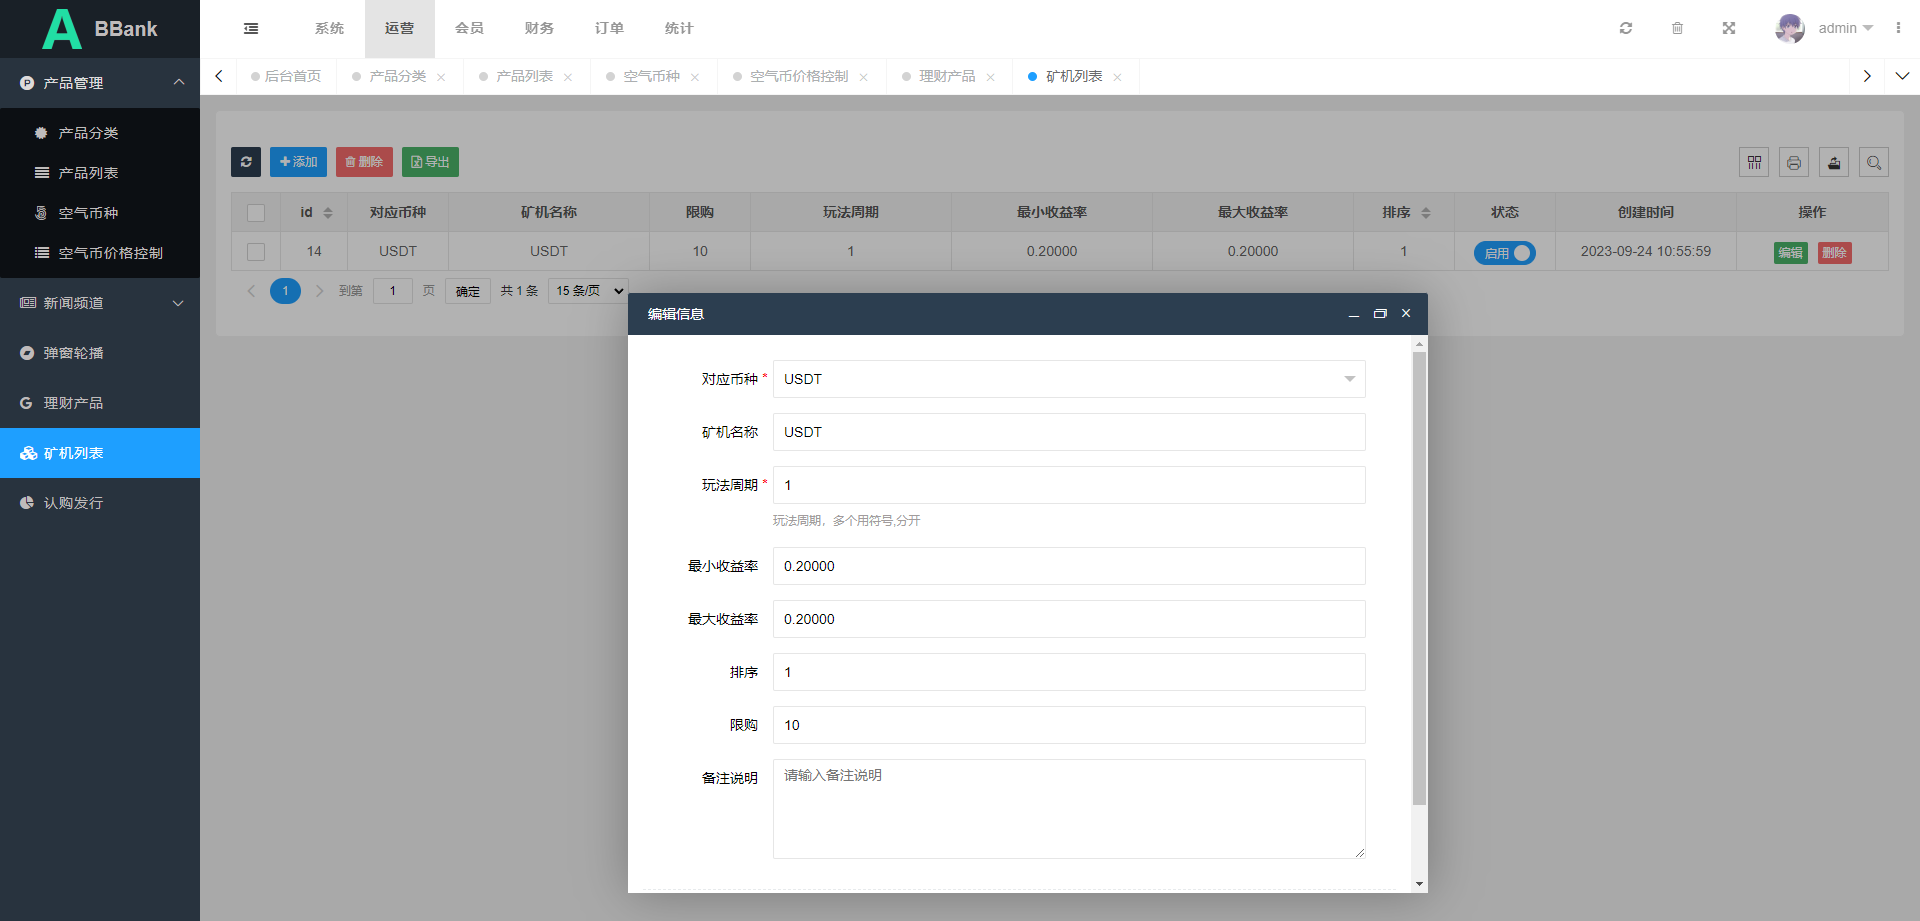
Task: Click the trash clear-cache icon in header
Action: coord(1677,29)
